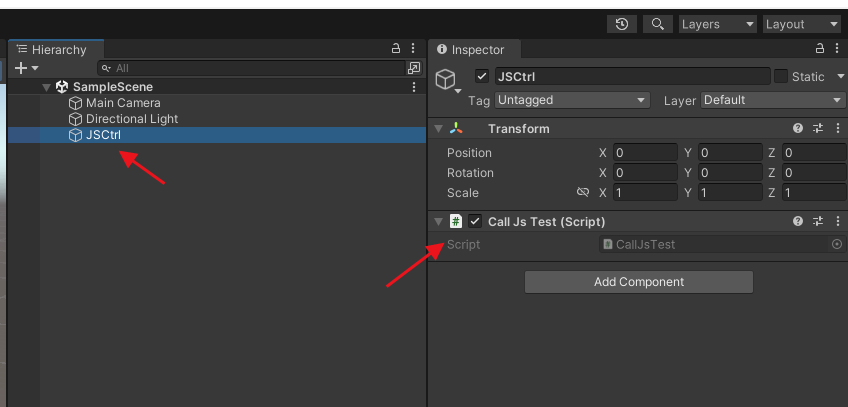Image resolution: width=848 pixels, height=407 pixels.
Task: Toggle the Hierarchy panel lock icon
Action: tap(396, 49)
